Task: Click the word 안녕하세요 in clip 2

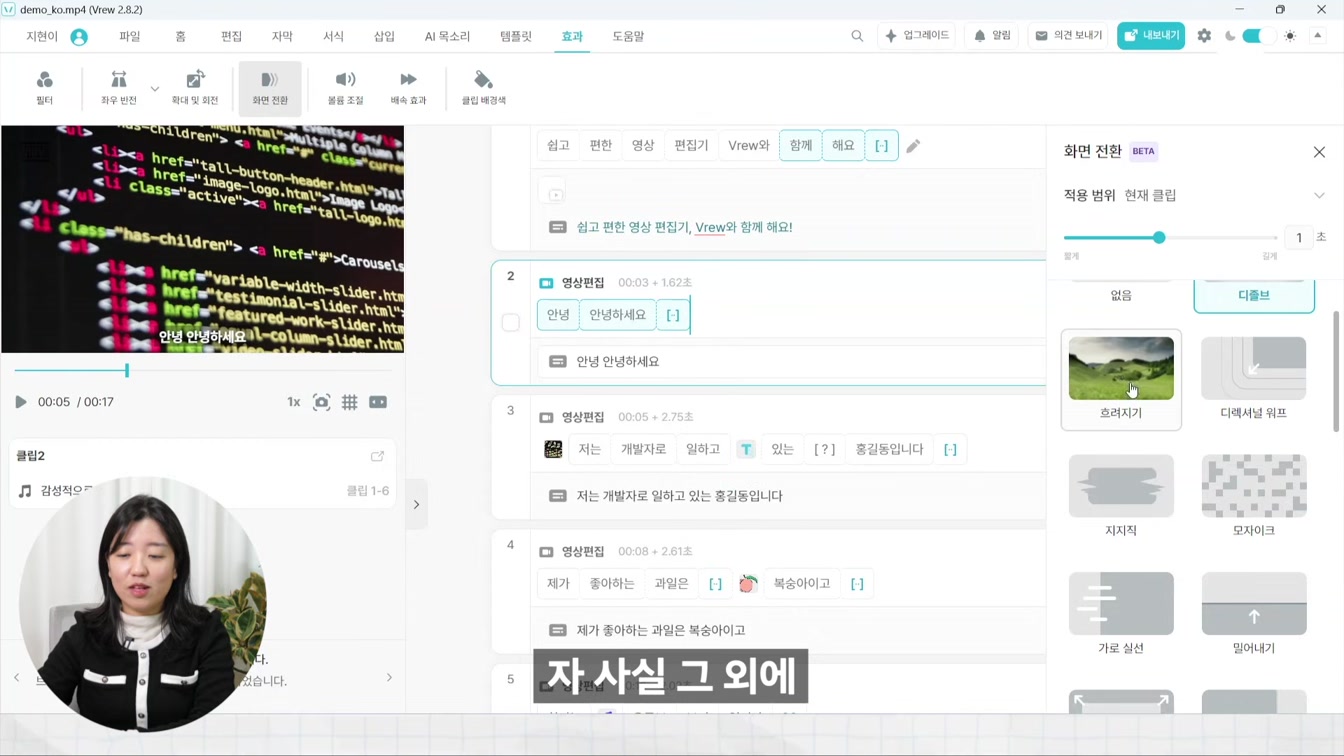Action: coord(618,315)
